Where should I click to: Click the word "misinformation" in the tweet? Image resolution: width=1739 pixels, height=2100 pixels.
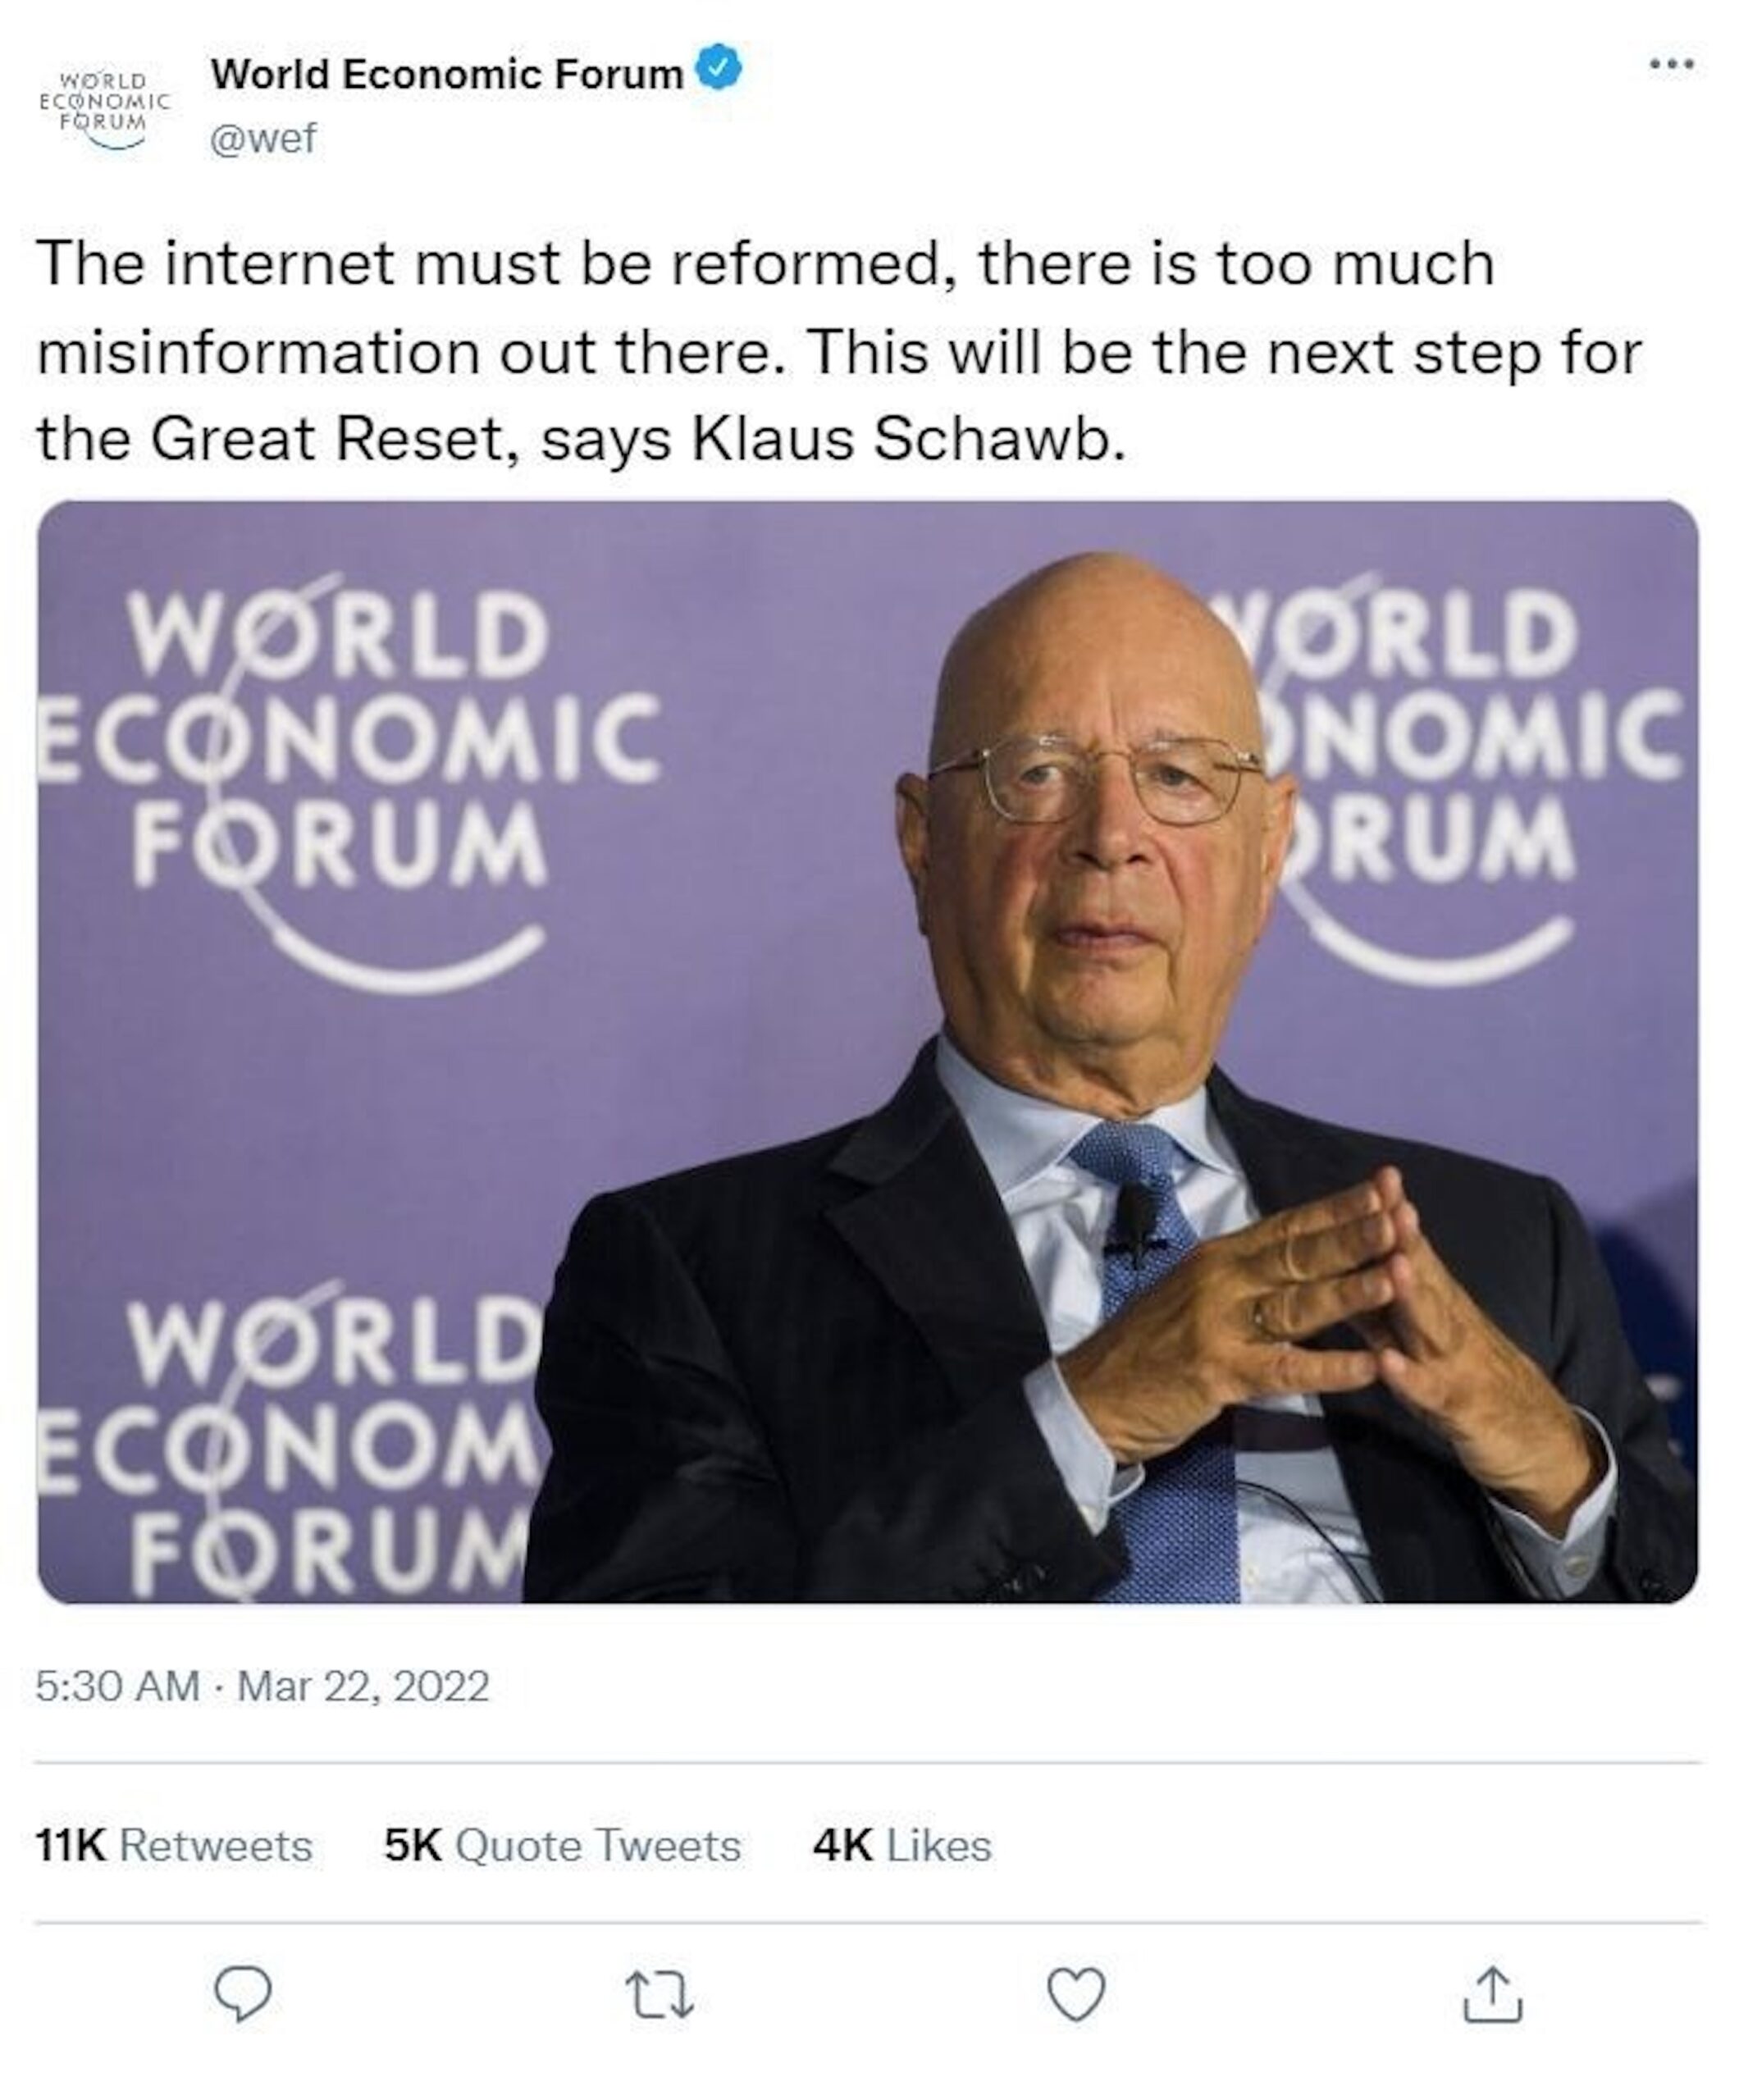click(258, 352)
